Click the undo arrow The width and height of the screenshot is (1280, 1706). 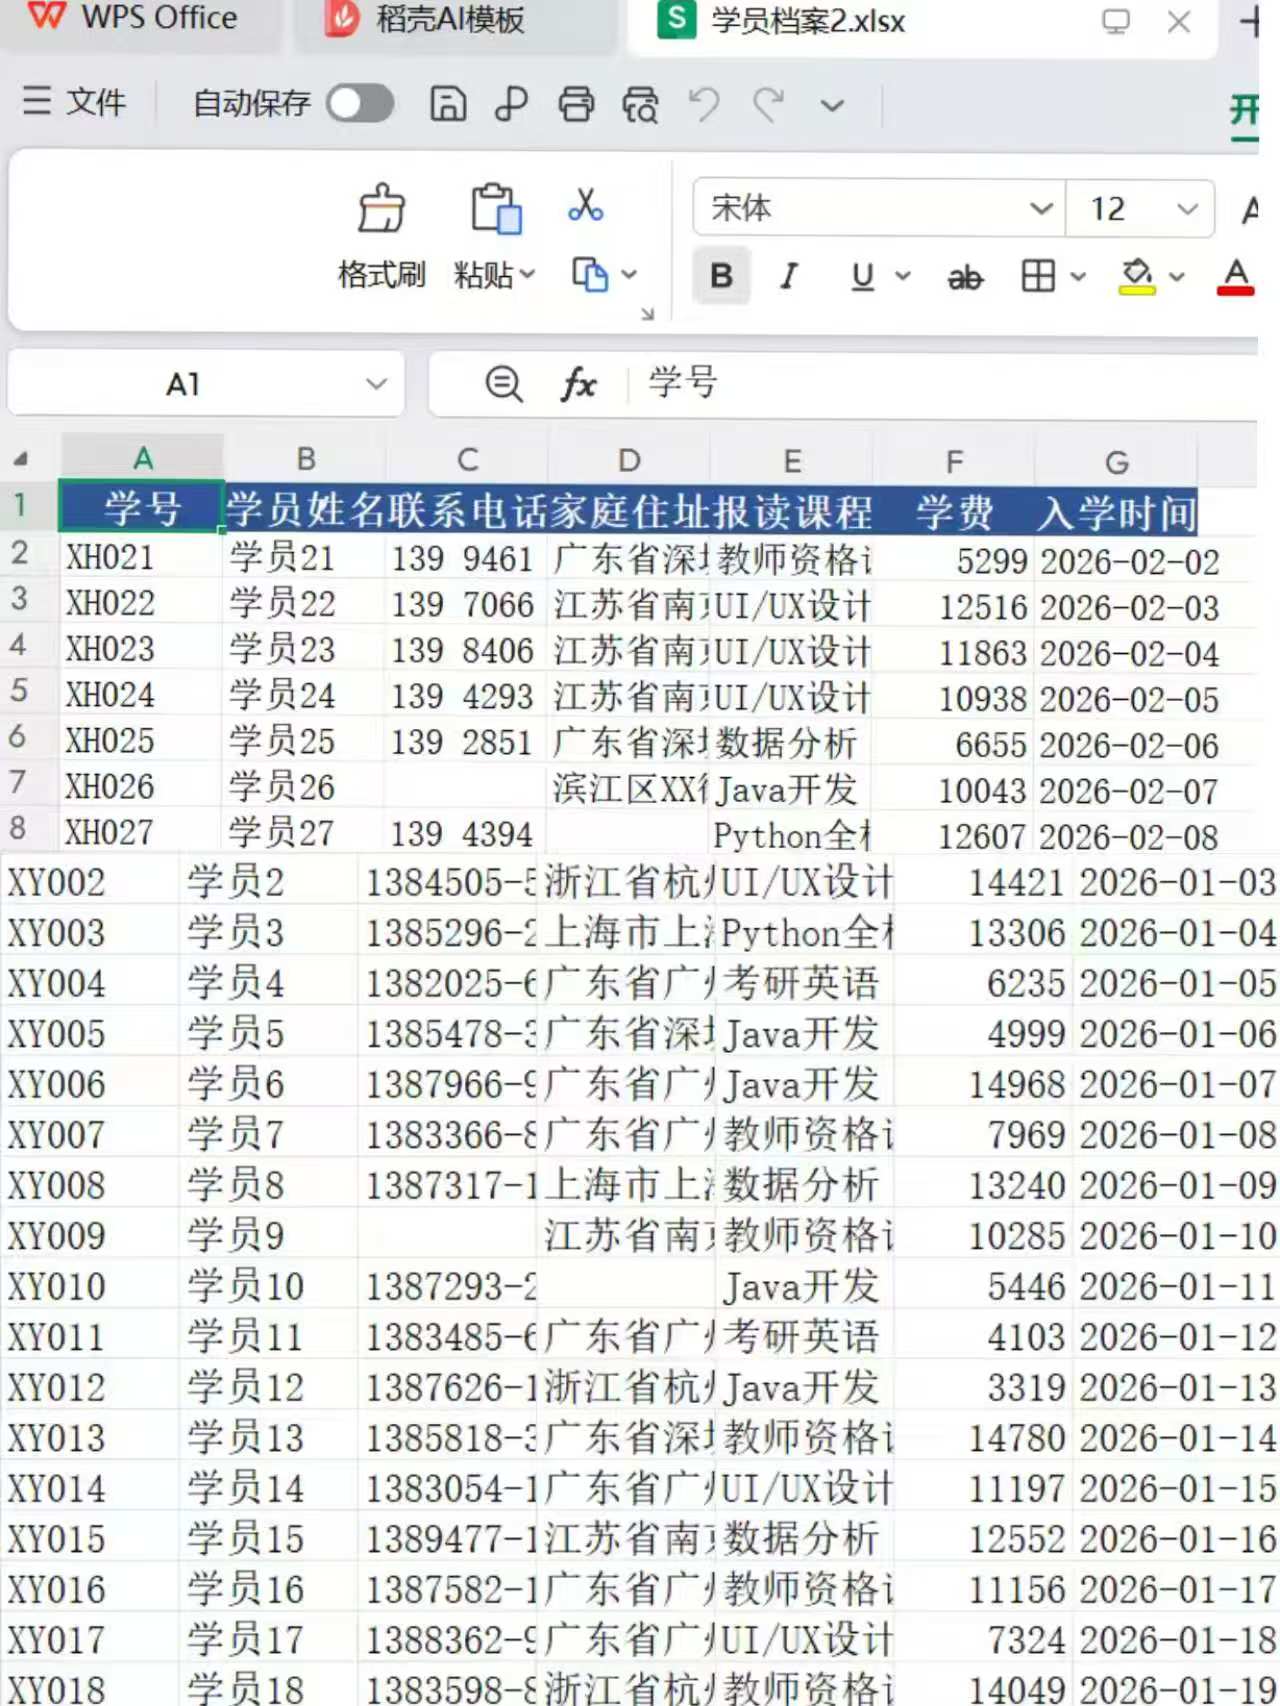click(704, 104)
